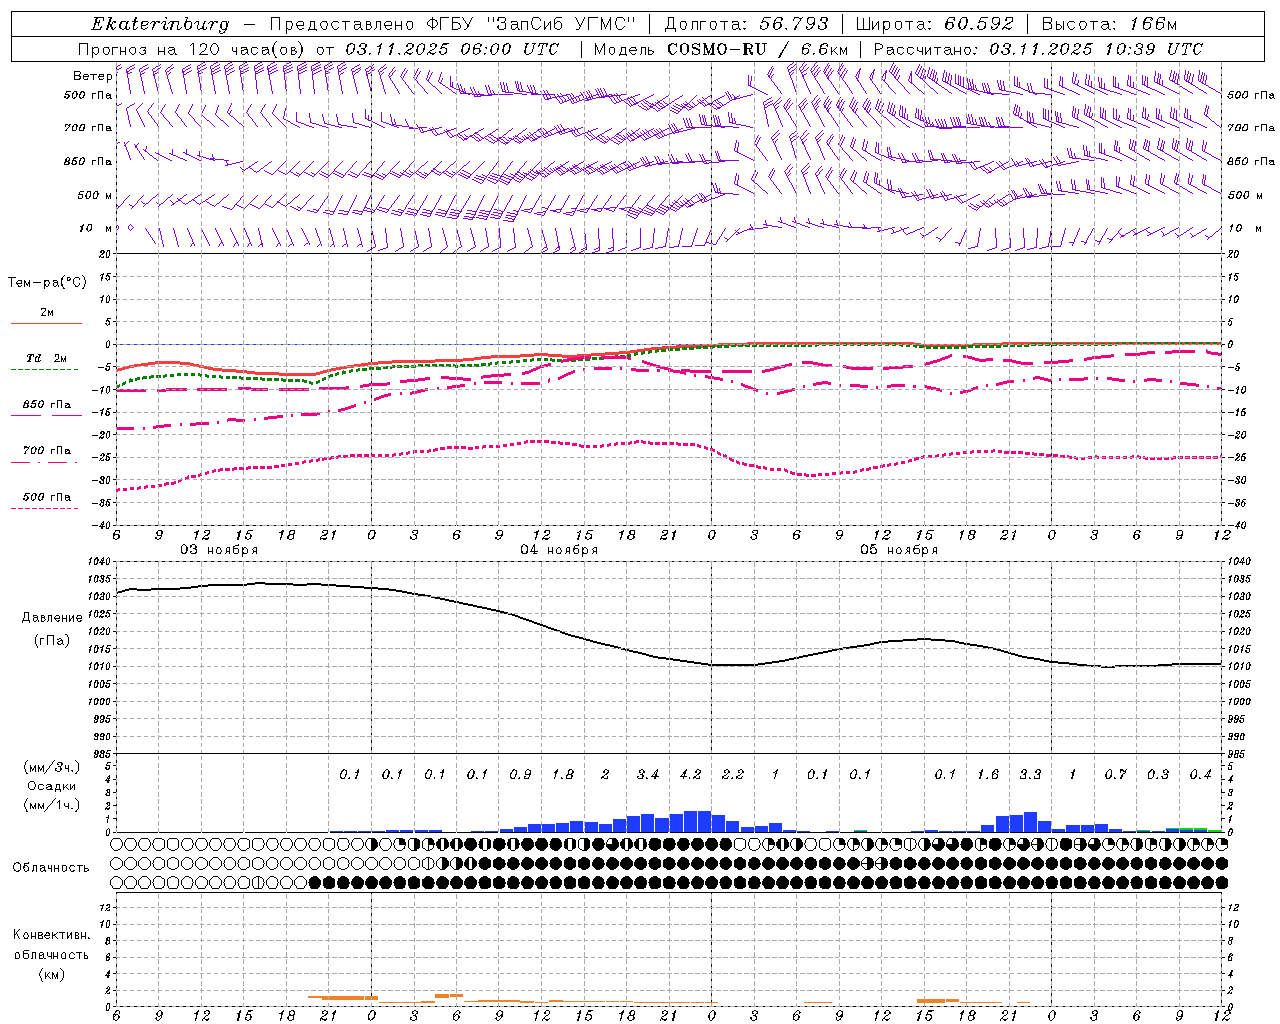This screenshot has width=1280, height=1024.
Task: Click the '1.8' precipitation value
Action: (x=563, y=774)
